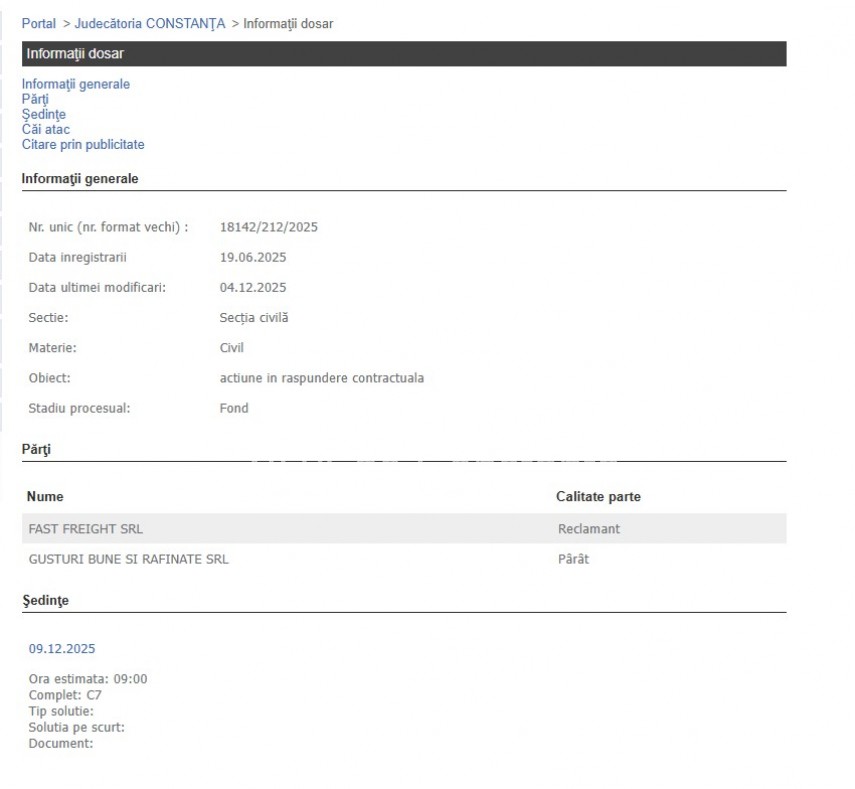Click the Reclamant party role cell
The height and width of the screenshot is (789, 855).
[x=589, y=529]
